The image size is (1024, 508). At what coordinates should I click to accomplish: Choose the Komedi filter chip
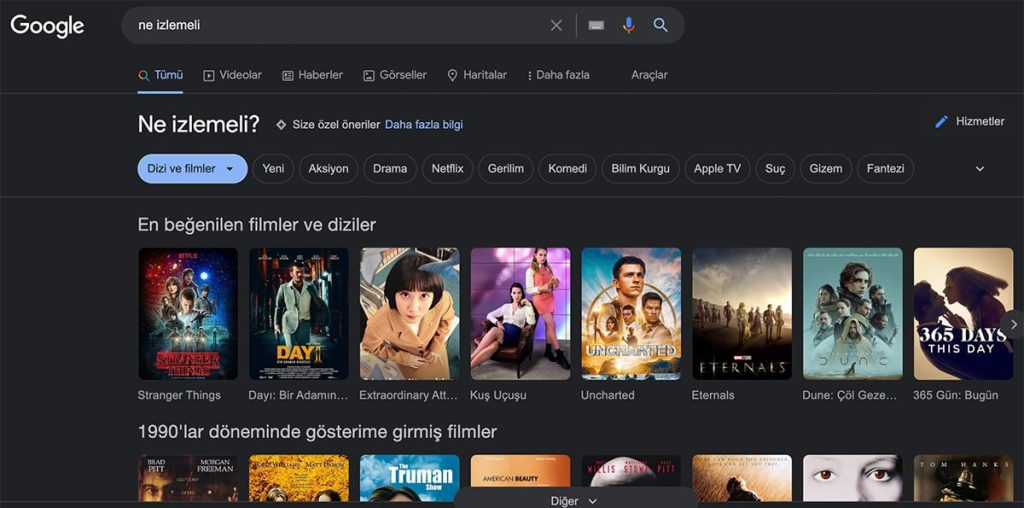pyautogui.click(x=568, y=168)
